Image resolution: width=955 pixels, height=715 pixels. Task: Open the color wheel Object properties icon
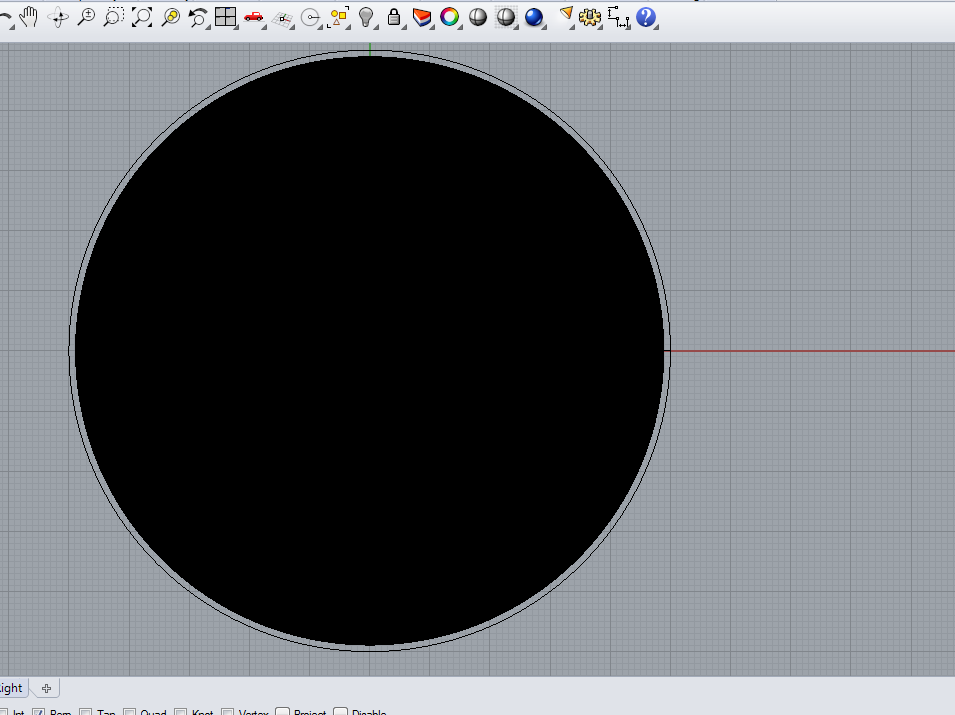449,17
